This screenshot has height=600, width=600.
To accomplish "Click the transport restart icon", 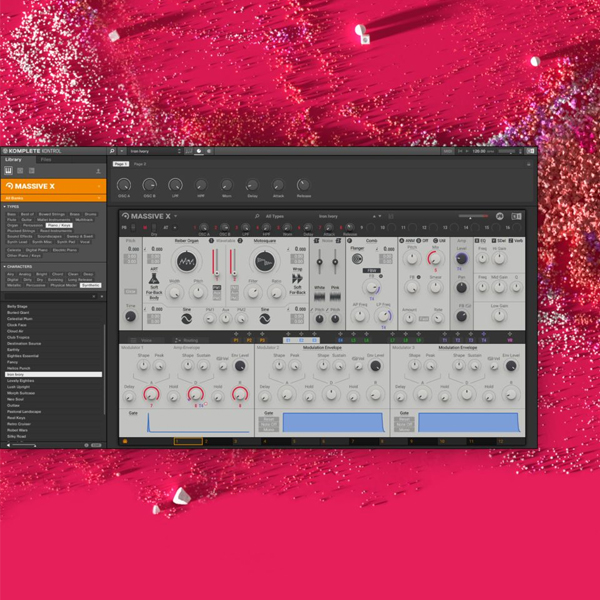I will pyautogui.click(x=460, y=152).
